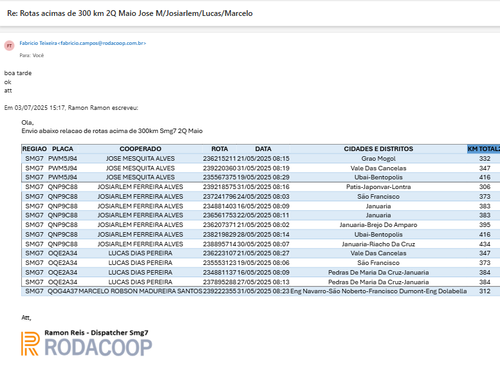Click the REGIAO column header
The image size is (500, 371).
[34, 149]
